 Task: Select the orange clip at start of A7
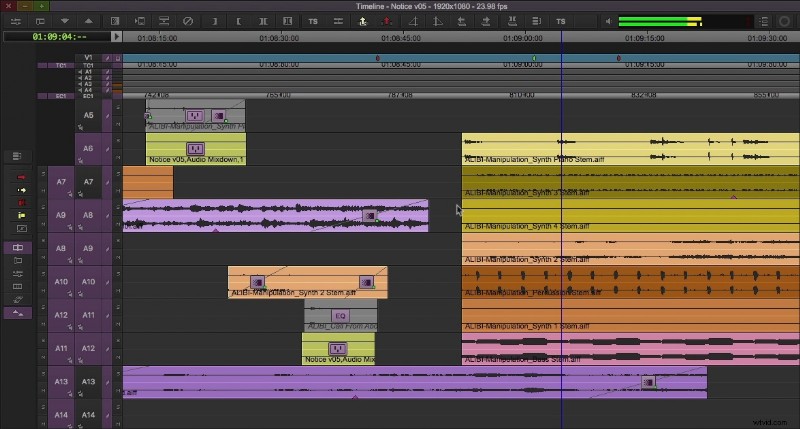tap(148, 182)
